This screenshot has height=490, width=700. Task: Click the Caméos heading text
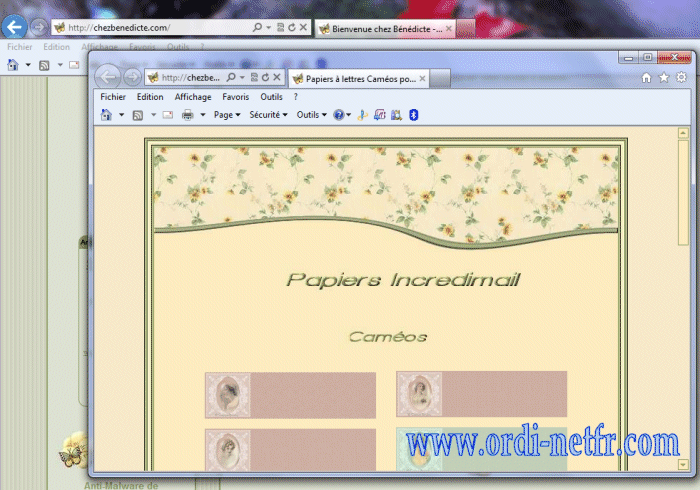[x=388, y=336]
